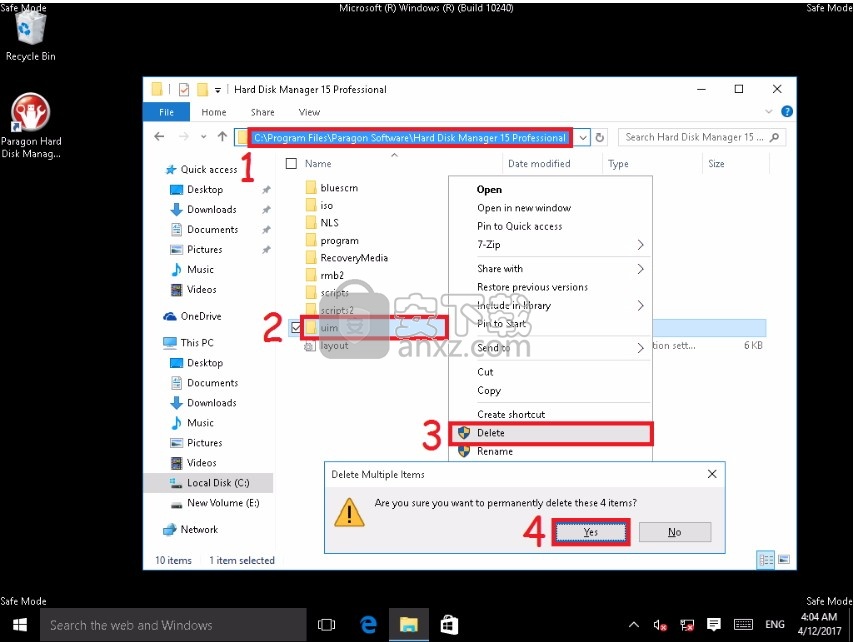Image resolution: width=854 pixels, height=642 pixels.
Task: Open the Recycle Bin desktop icon
Action: (x=30, y=35)
